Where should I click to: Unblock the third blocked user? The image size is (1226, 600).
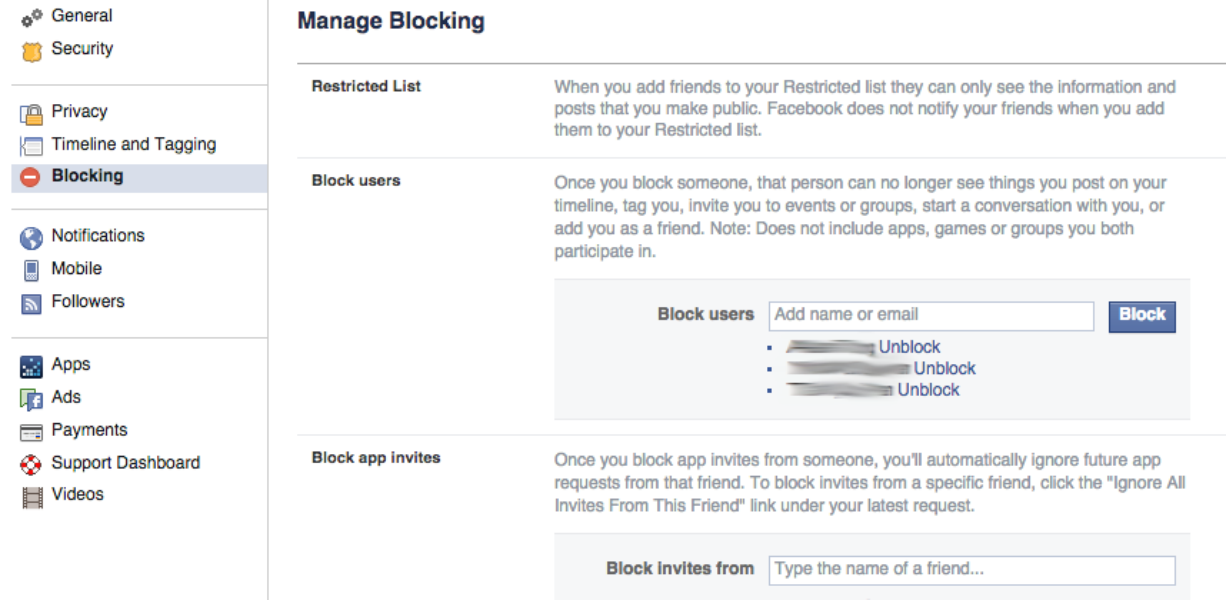[x=928, y=390]
